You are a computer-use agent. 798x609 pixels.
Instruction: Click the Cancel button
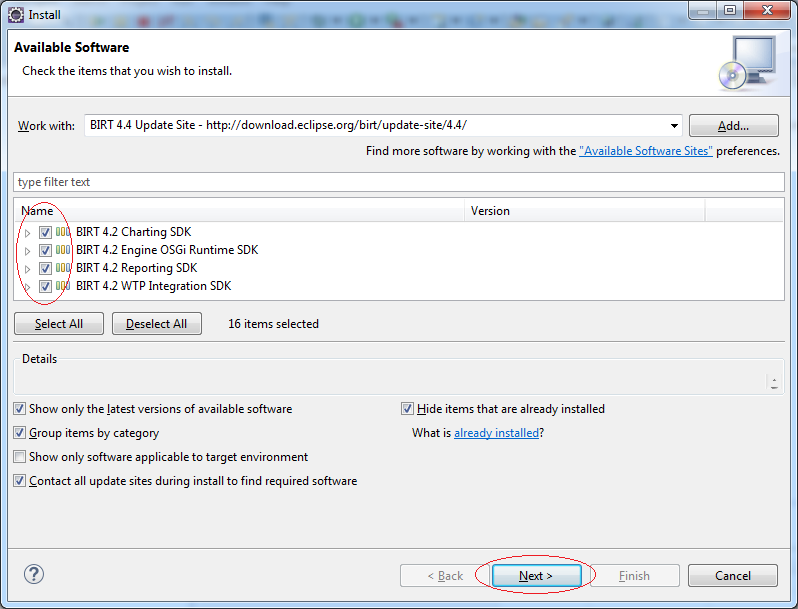(733, 575)
